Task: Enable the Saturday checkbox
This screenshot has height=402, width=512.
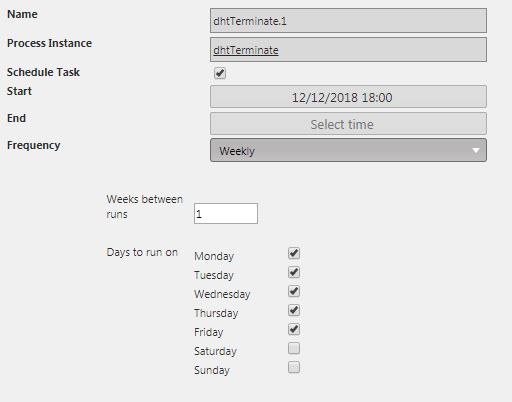Action: pos(294,348)
